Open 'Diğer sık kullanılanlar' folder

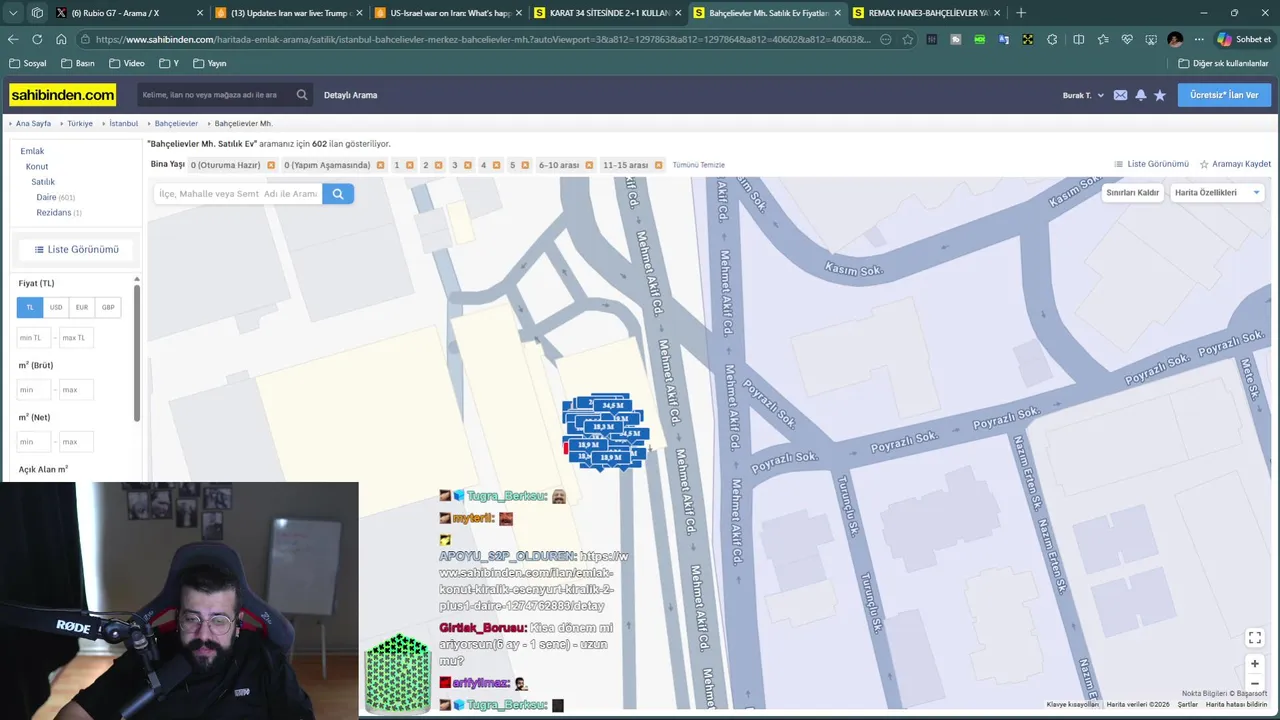point(1223,63)
